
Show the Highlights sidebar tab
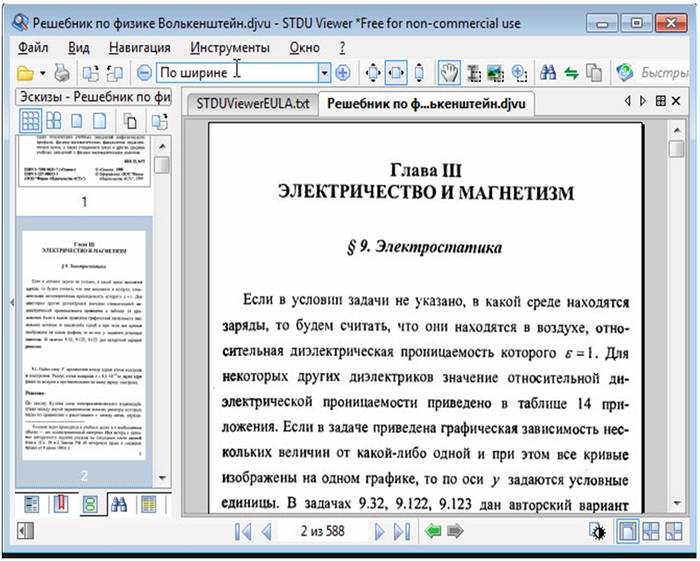(149, 505)
